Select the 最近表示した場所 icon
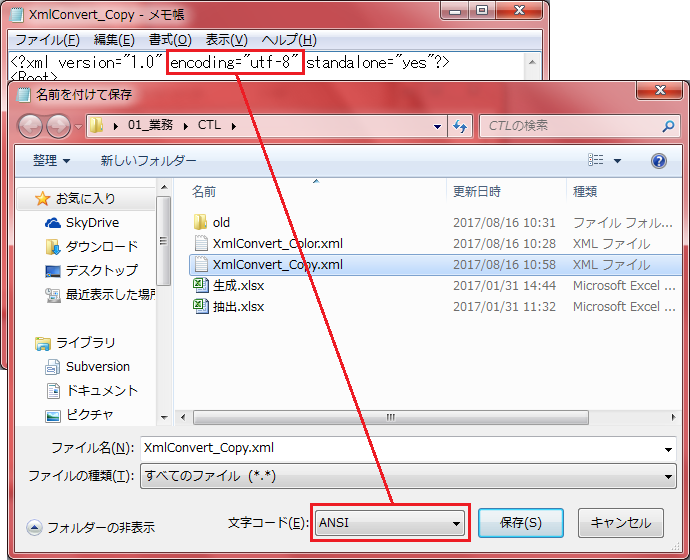Viewport: 690px width, 560px height. click(x=53, y=295)
